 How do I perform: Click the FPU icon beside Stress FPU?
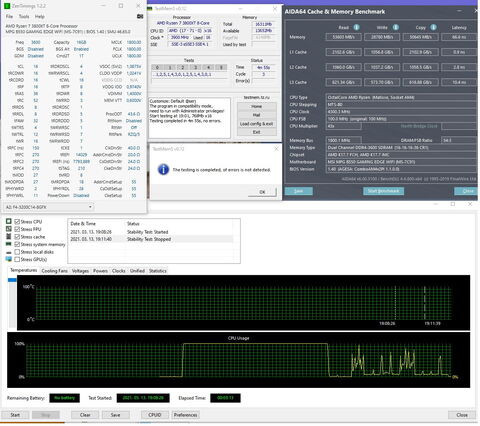pos(9,229)
